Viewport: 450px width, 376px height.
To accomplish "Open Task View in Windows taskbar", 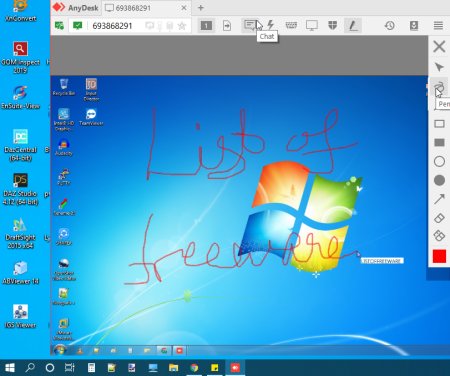I will click(x=69, y=368).
